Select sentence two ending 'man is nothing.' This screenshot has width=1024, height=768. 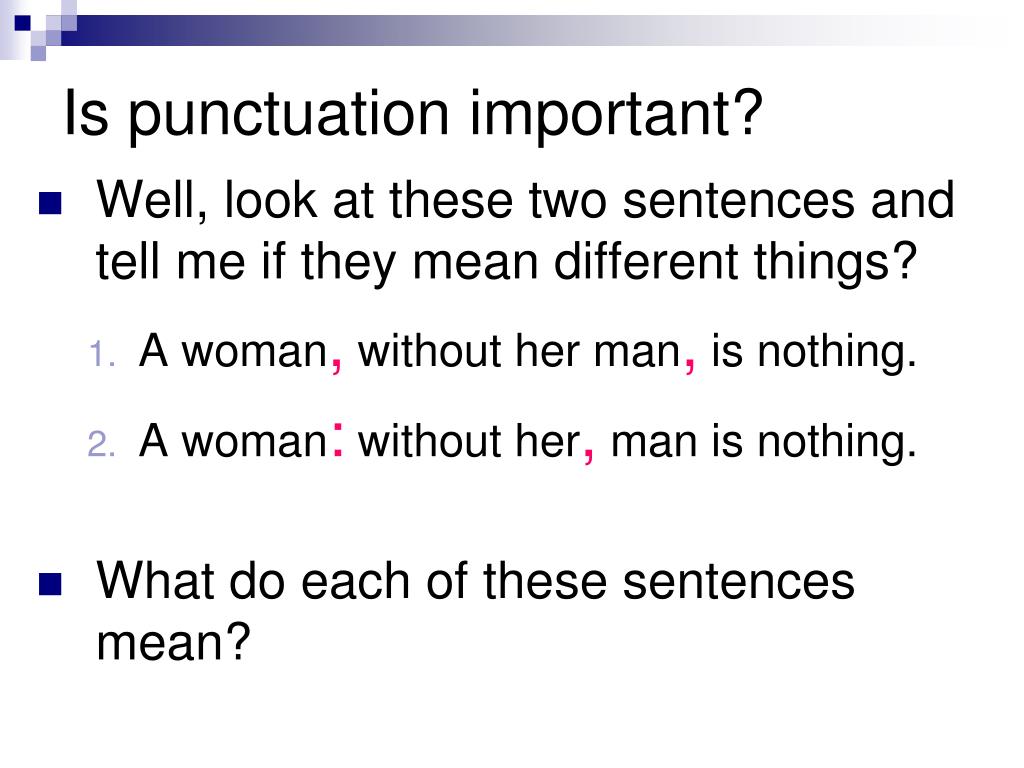coord(528,441)
